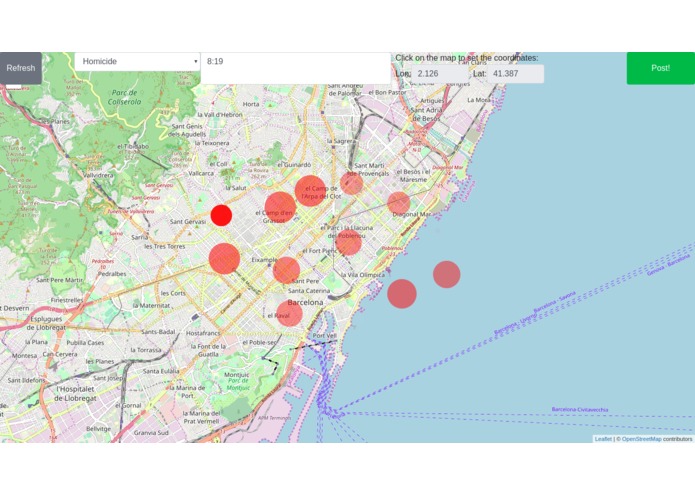Click the Esplugues de Llobregat label
This screenshot has width=695, height=494.
click(x=46, y=323)
